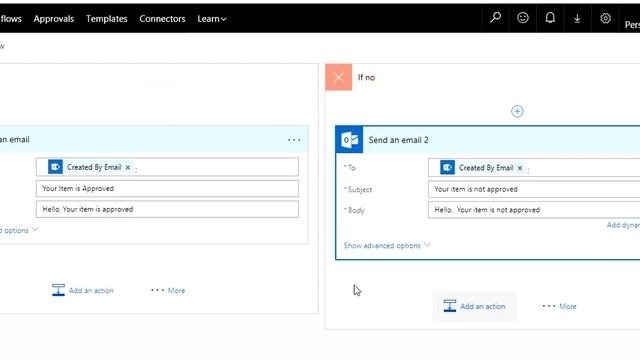Click the plus insert step circle
The width and height of the screenshot is (640, 360).
pyautogui.click(x=517, y=111)
